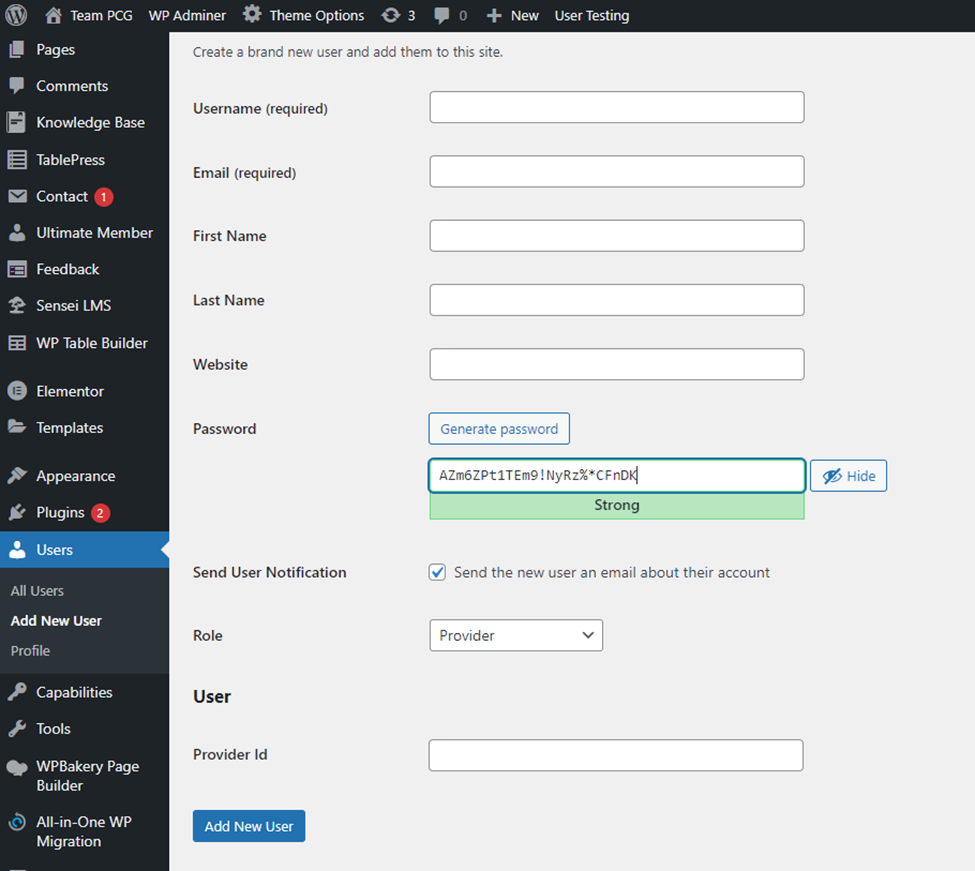This screenshot has height=871, width=975.
Task: Submit the form with Add New User button
Action: pos(249,826)
